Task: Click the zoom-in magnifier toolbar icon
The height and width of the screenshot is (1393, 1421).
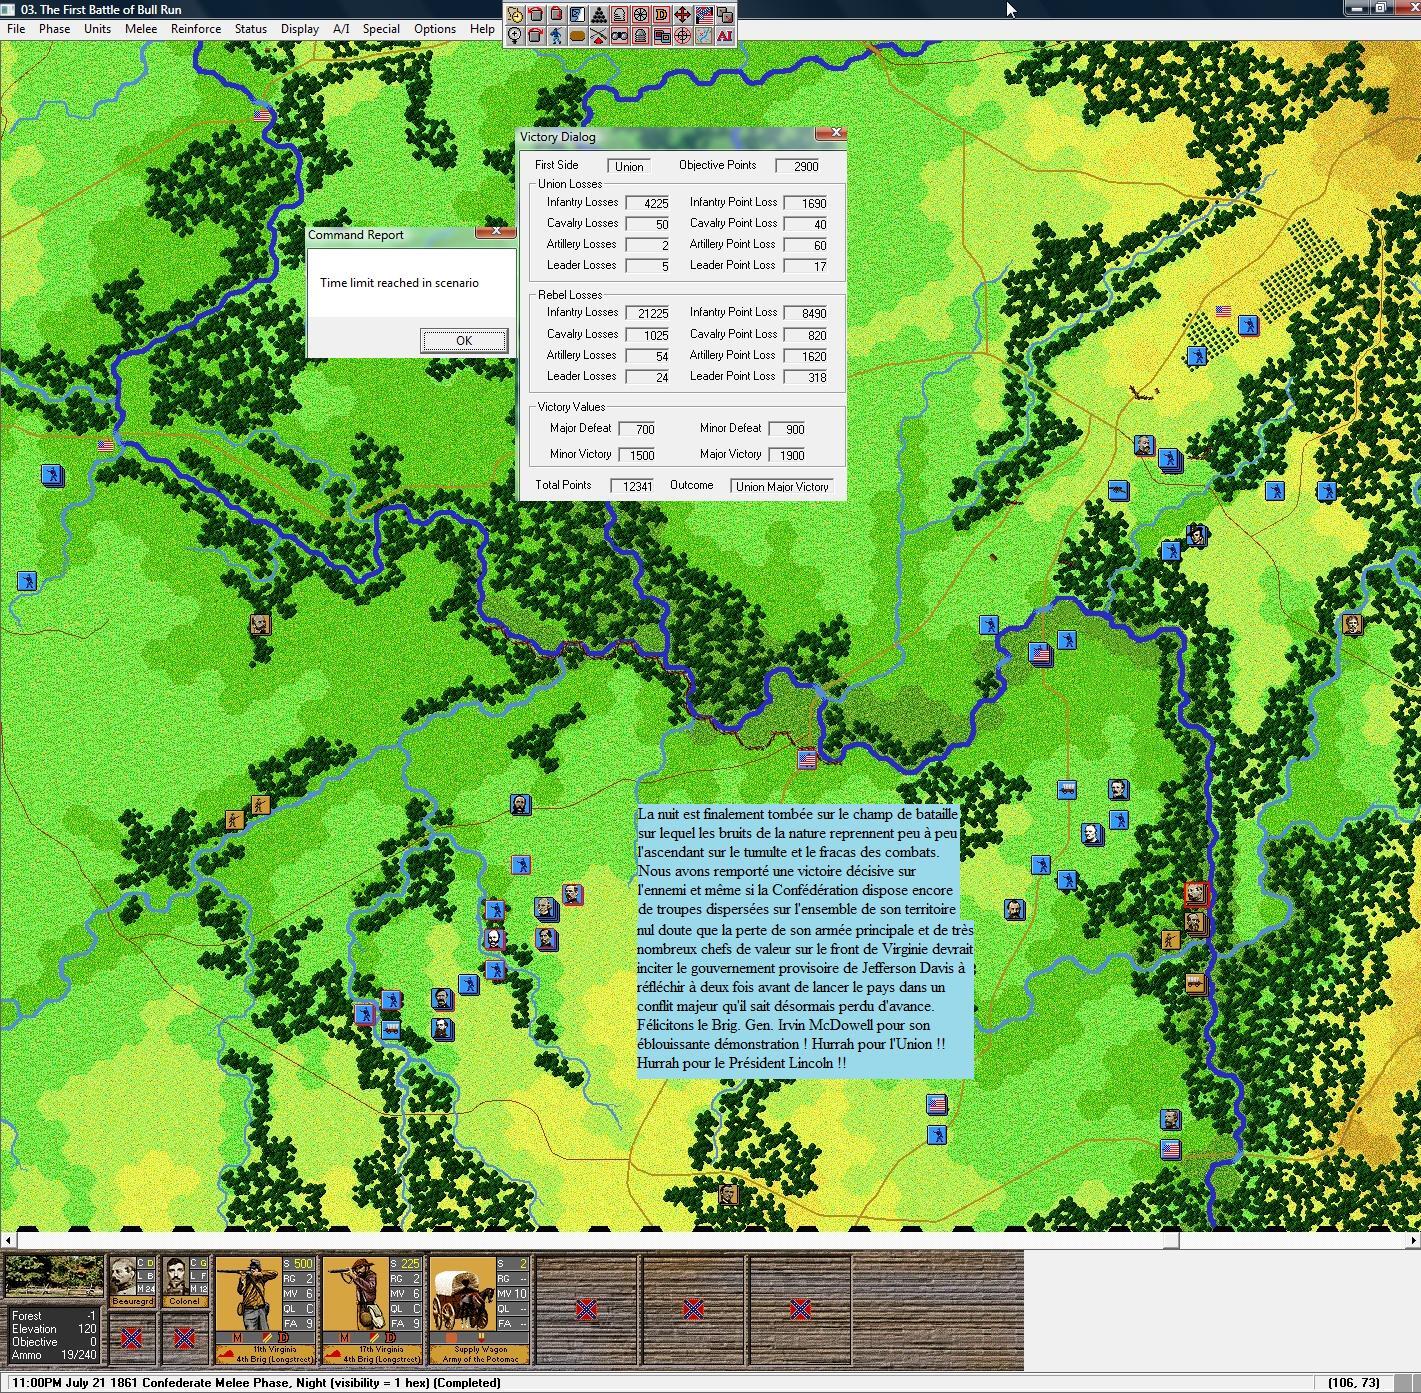Action: click(x=515, y=36)
